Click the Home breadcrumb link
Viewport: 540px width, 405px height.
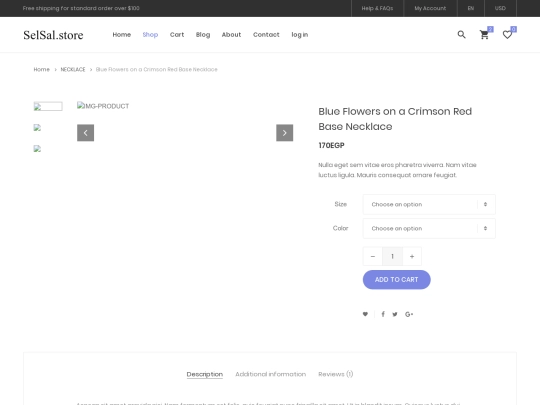(x=41, y=69)
